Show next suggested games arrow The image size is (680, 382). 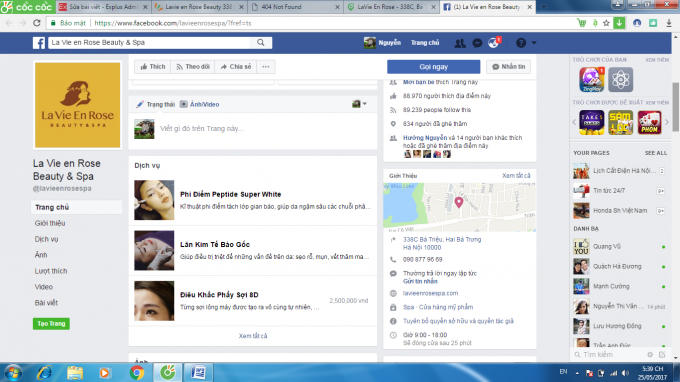click(x=667, y=122)
